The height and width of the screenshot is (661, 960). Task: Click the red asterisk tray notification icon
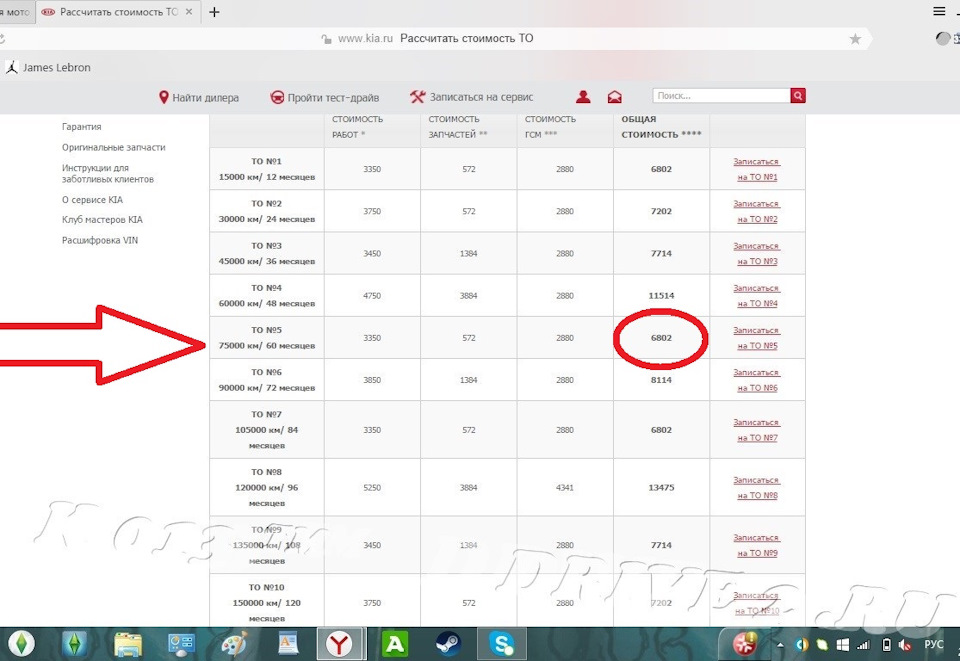coord(745,644)
